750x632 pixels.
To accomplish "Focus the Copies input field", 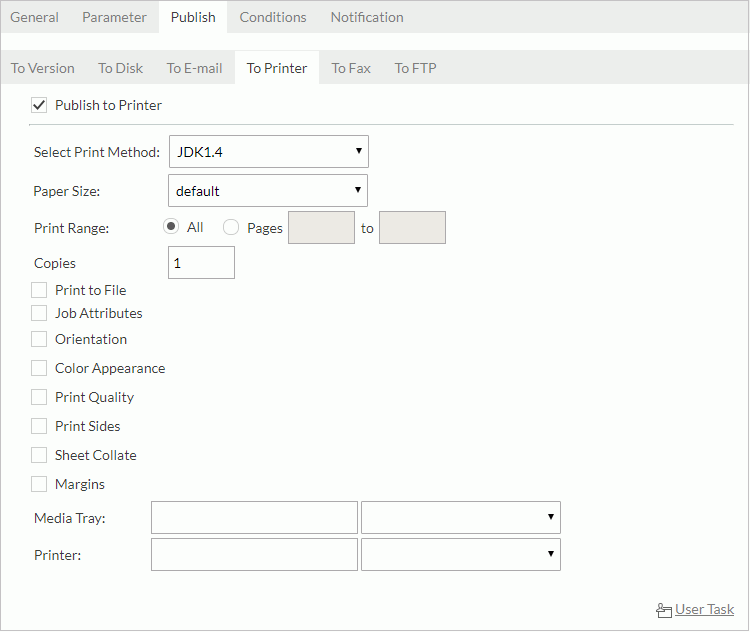I will (201, 263).
